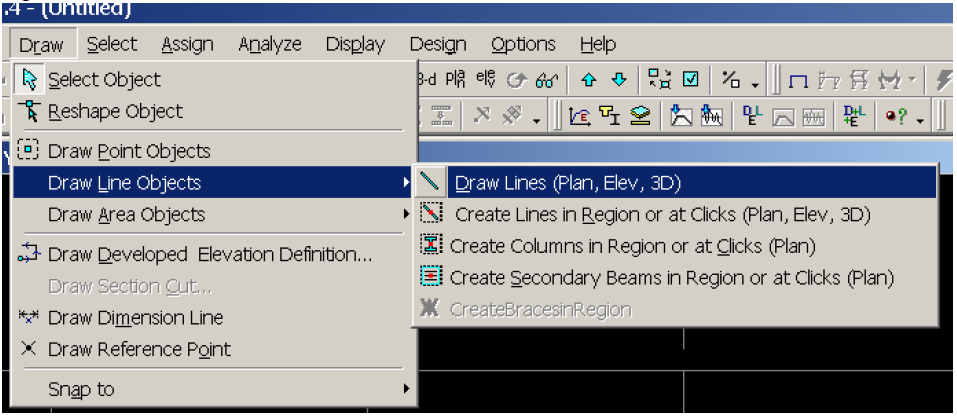Open the Assign menu
Viewport: 957px width, 416px height.
[187, 45]
